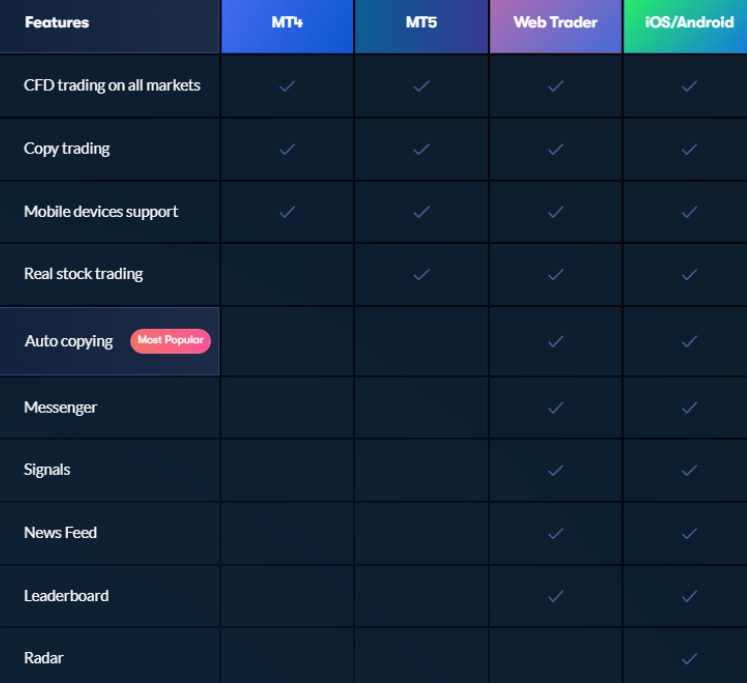Open the Web Trader column header
The width and height of the screenshot is (747, 683).
[x=555, y=22]
